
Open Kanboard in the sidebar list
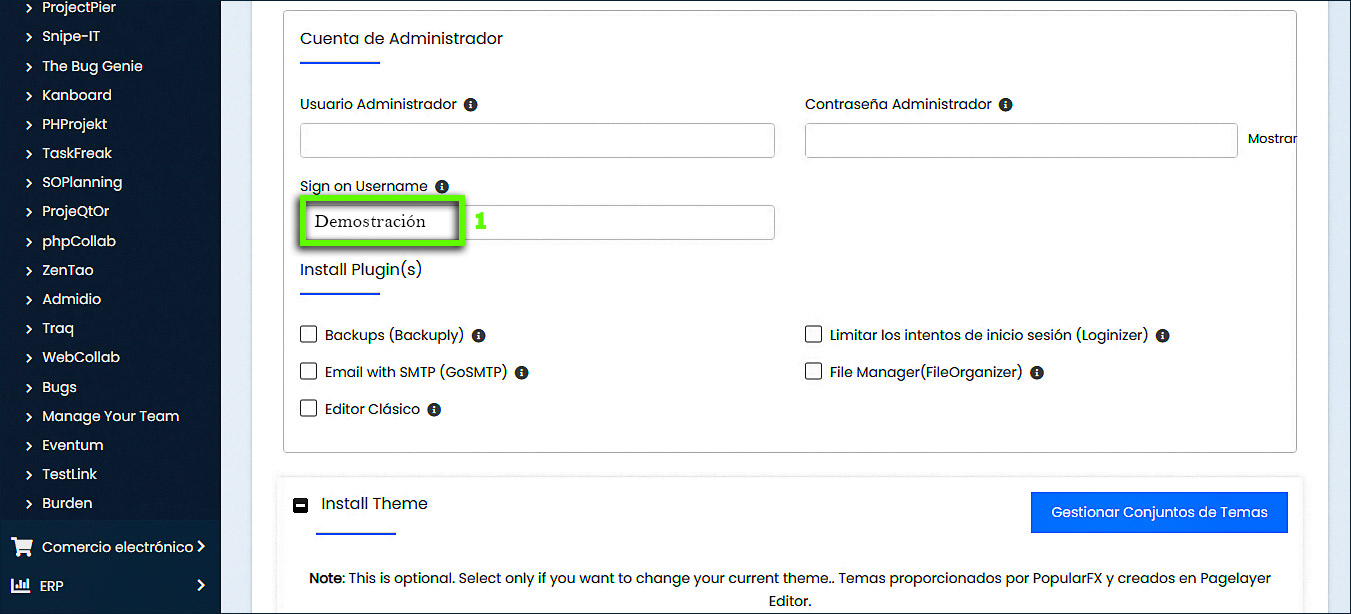click(76, 95)
